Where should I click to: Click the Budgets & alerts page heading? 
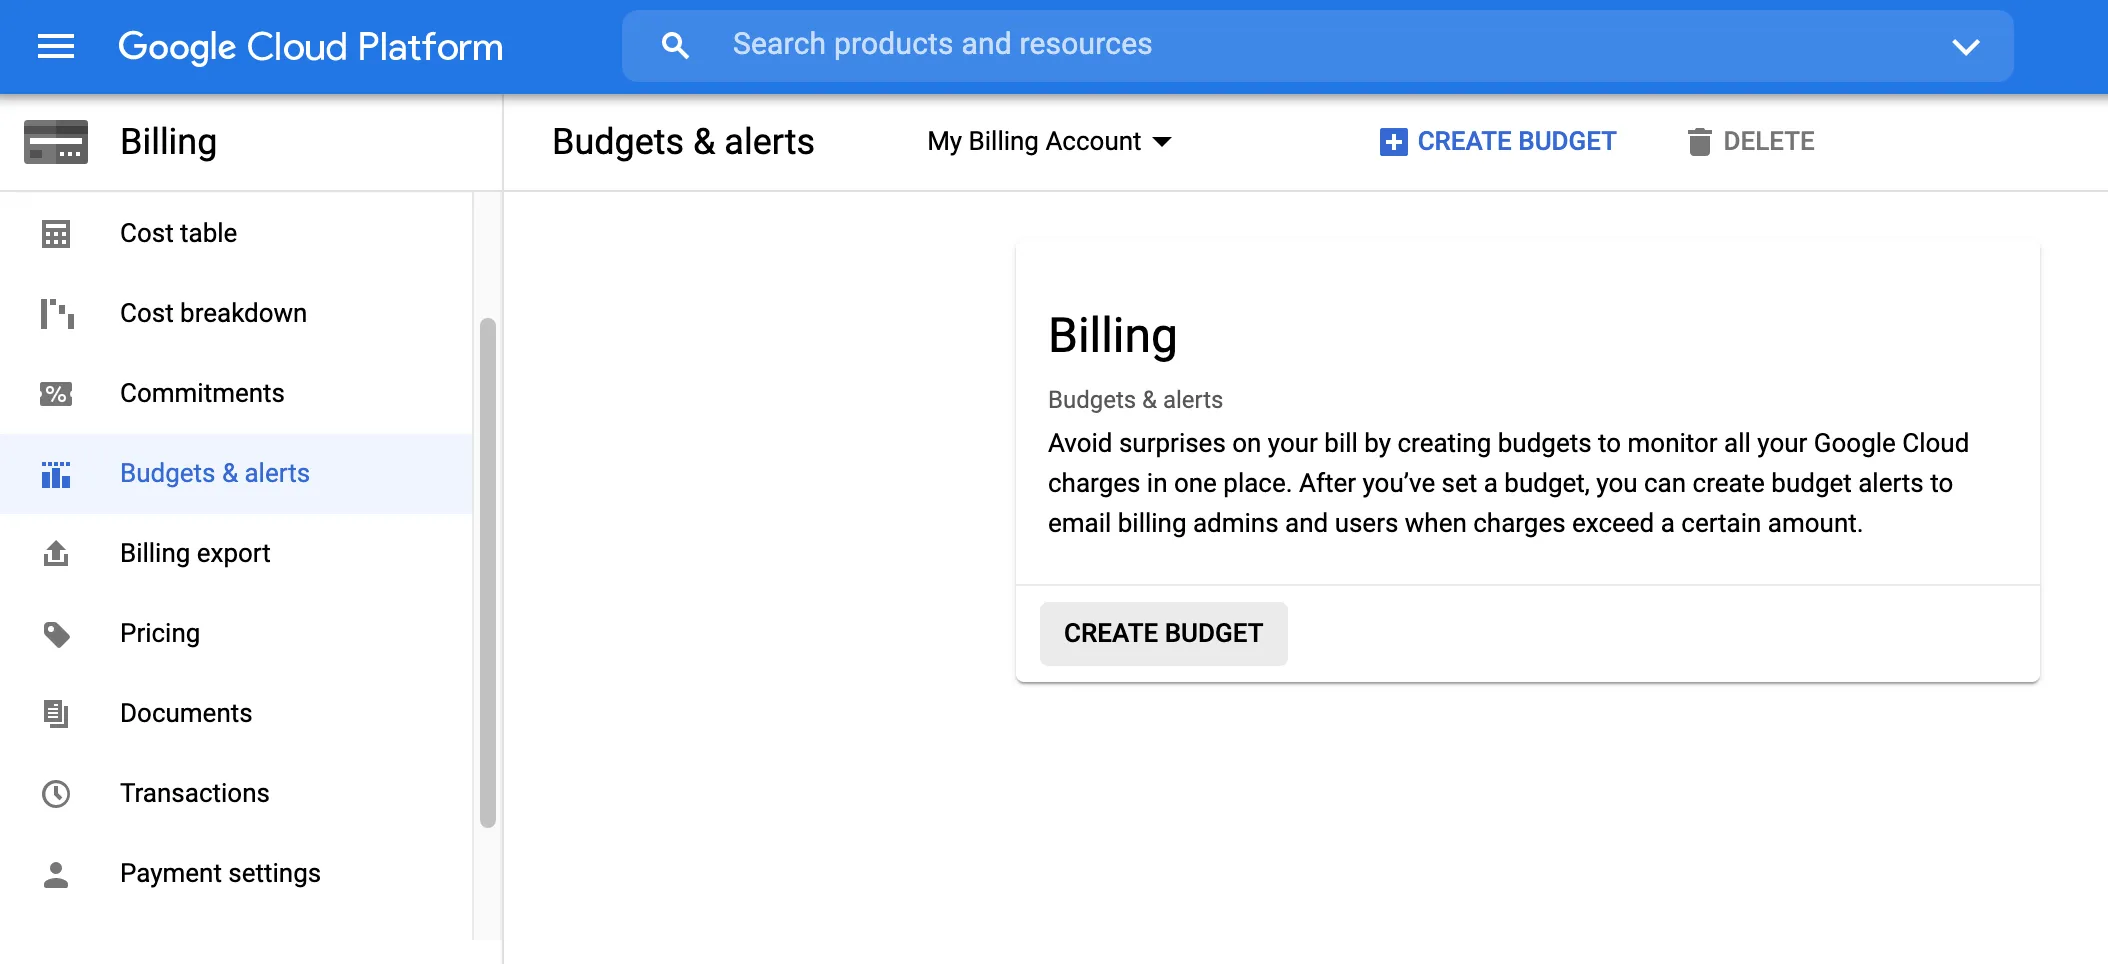point(683,142)
